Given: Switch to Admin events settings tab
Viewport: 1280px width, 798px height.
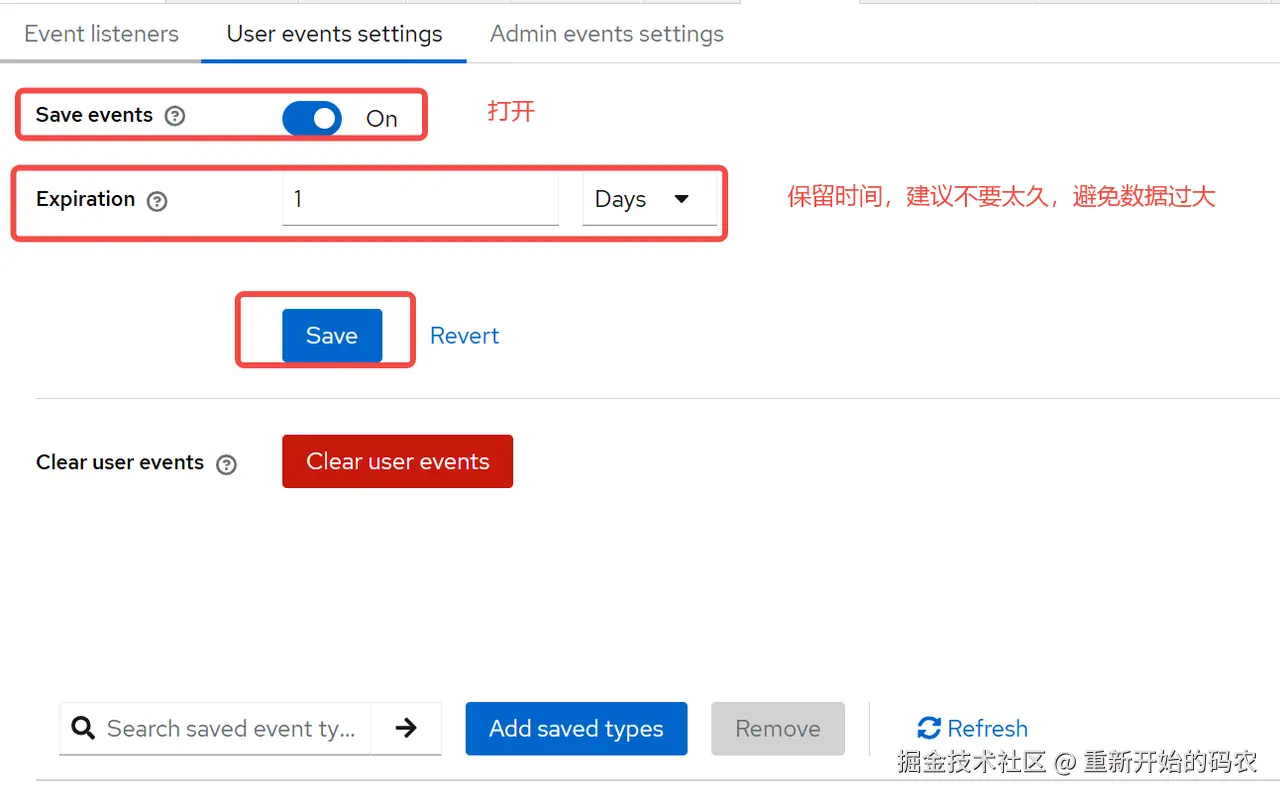Looking at the screenshot, I should (x=606, y=33).
